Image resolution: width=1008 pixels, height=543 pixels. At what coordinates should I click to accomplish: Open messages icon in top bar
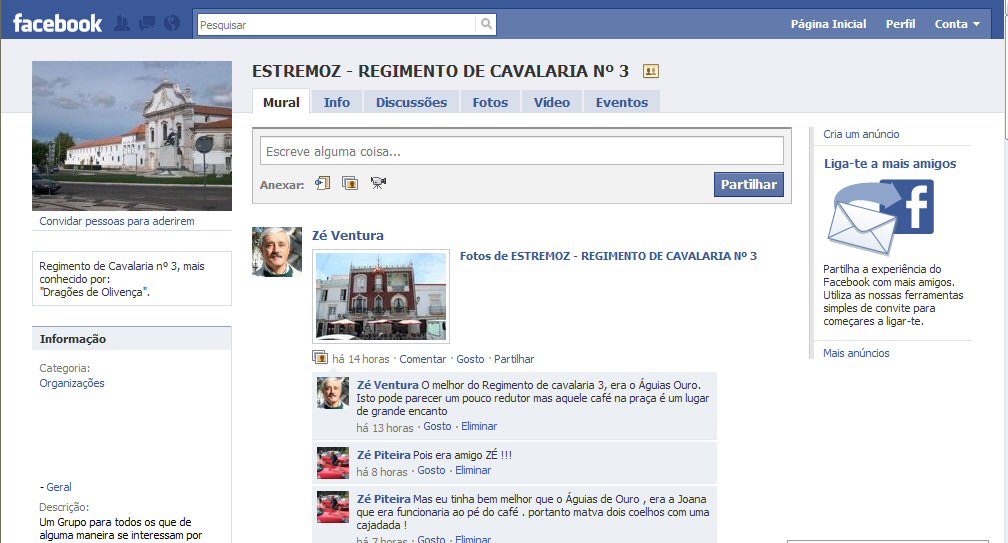[x=147, y=24]
